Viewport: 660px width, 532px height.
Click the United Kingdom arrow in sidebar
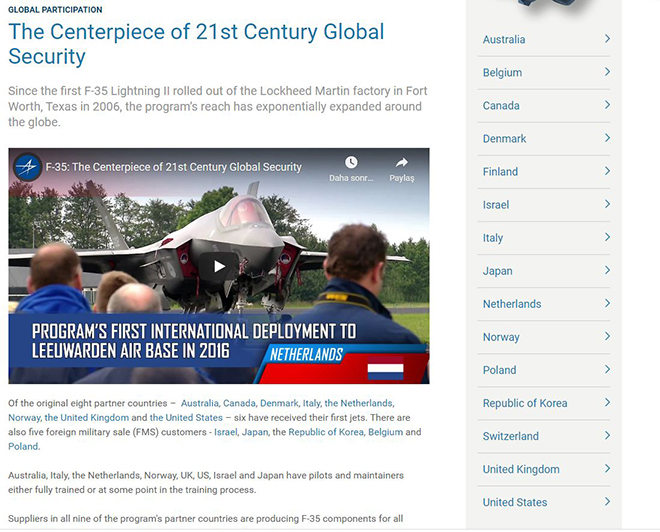[607, 469]
